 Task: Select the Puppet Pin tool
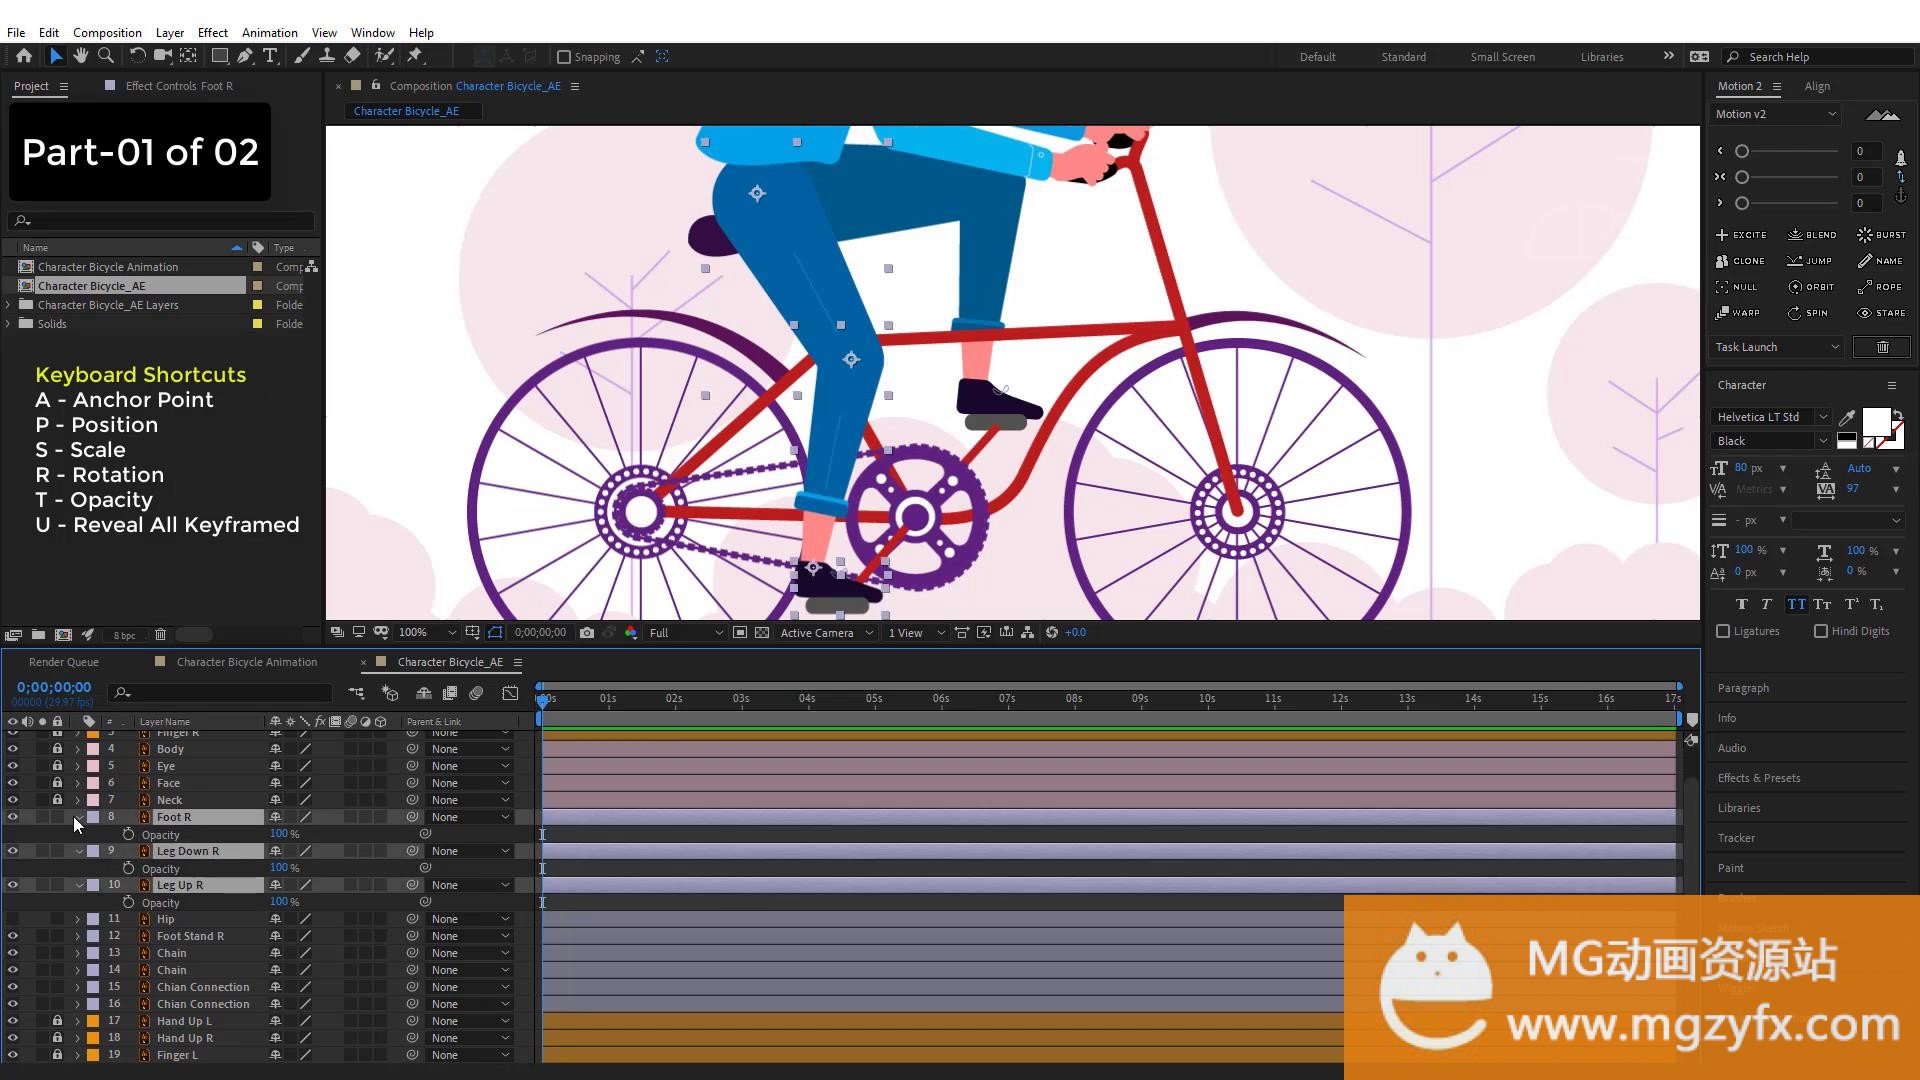(x=415, y=56)
